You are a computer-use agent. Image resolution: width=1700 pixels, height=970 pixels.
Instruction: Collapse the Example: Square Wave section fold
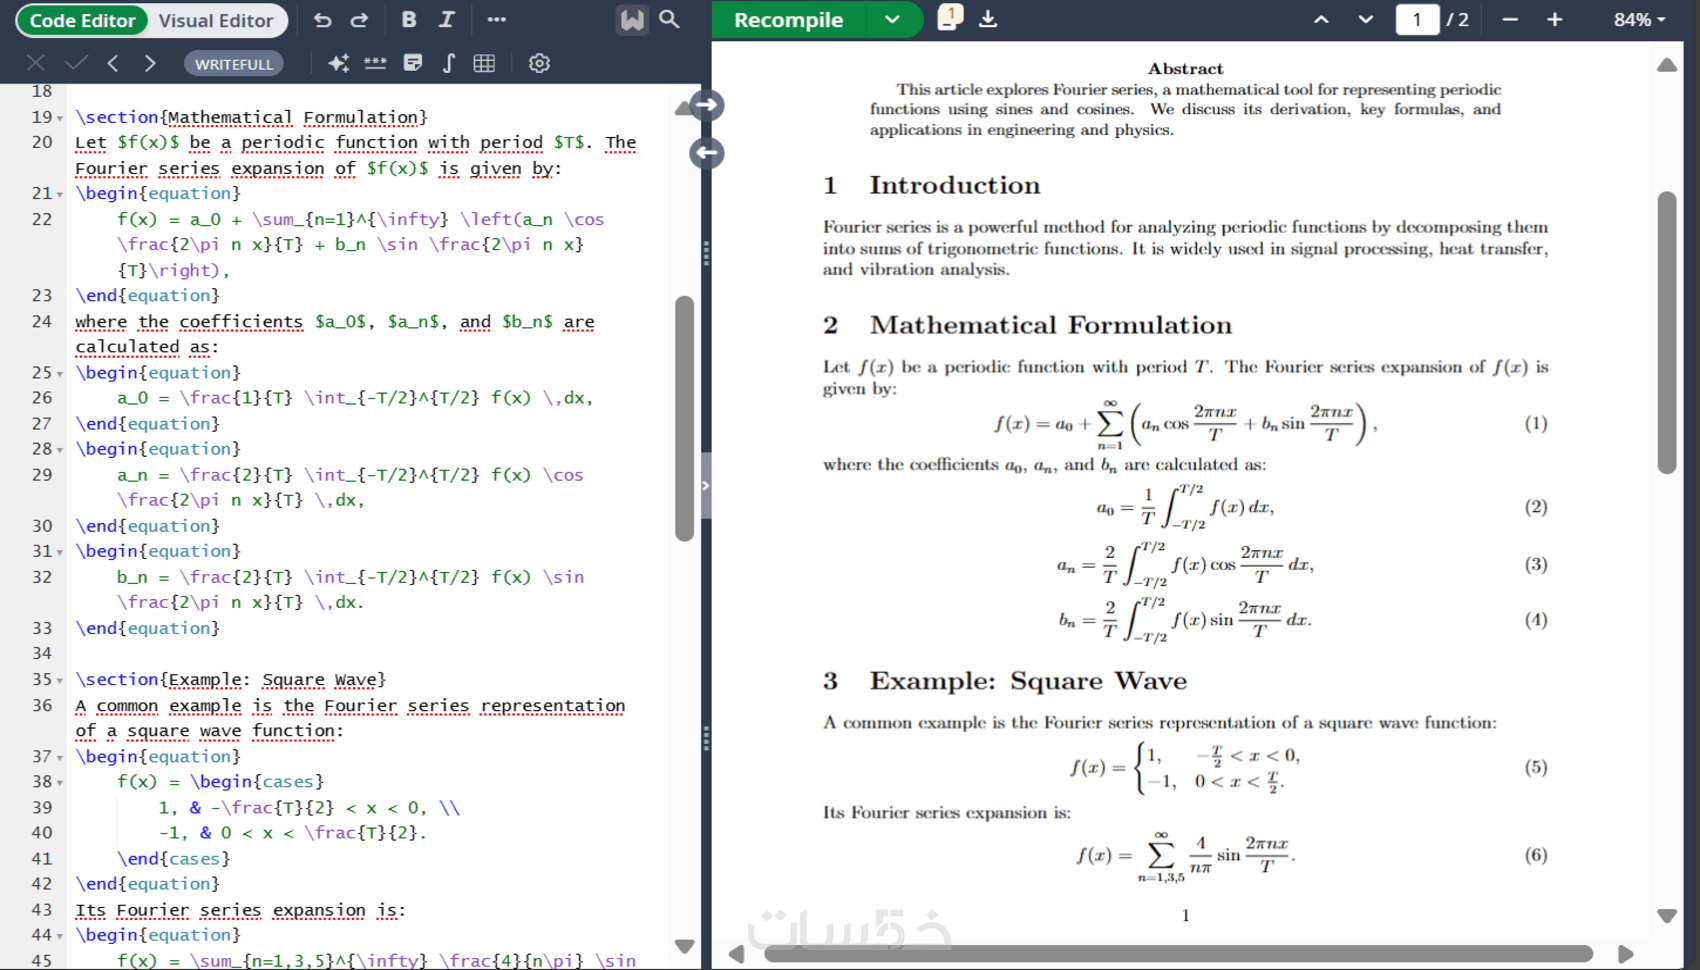pyautogui.click(x=60, y=681)
